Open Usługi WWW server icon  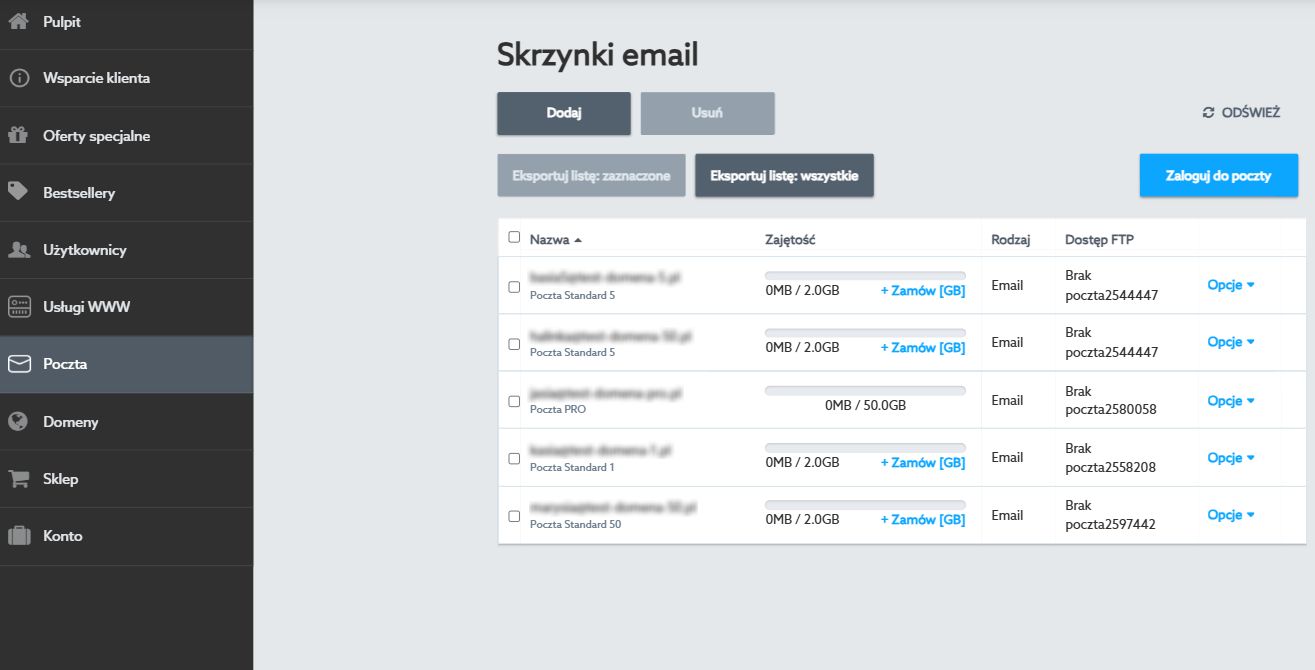pyautogui.click(x=18, y=307)
